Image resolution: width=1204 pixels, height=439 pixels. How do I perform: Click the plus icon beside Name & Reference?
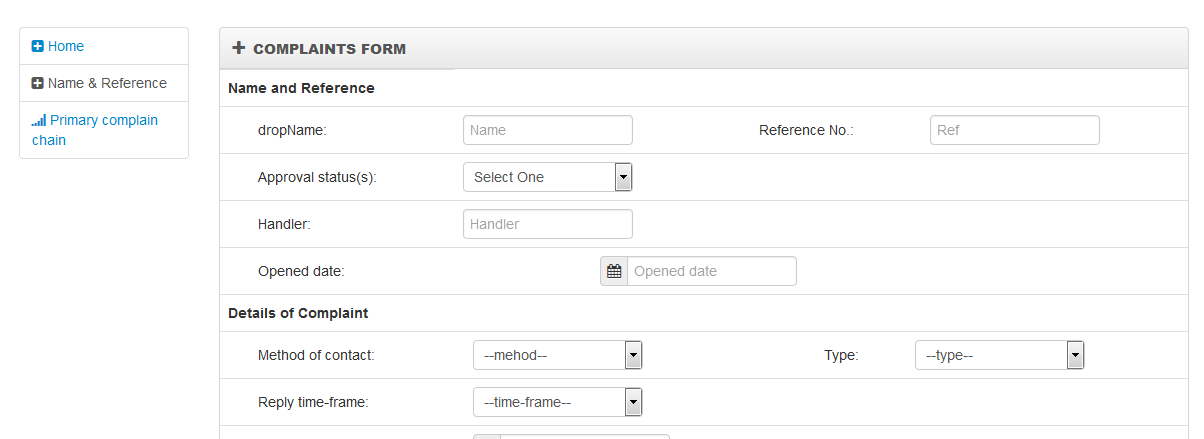tap(38, 84)
